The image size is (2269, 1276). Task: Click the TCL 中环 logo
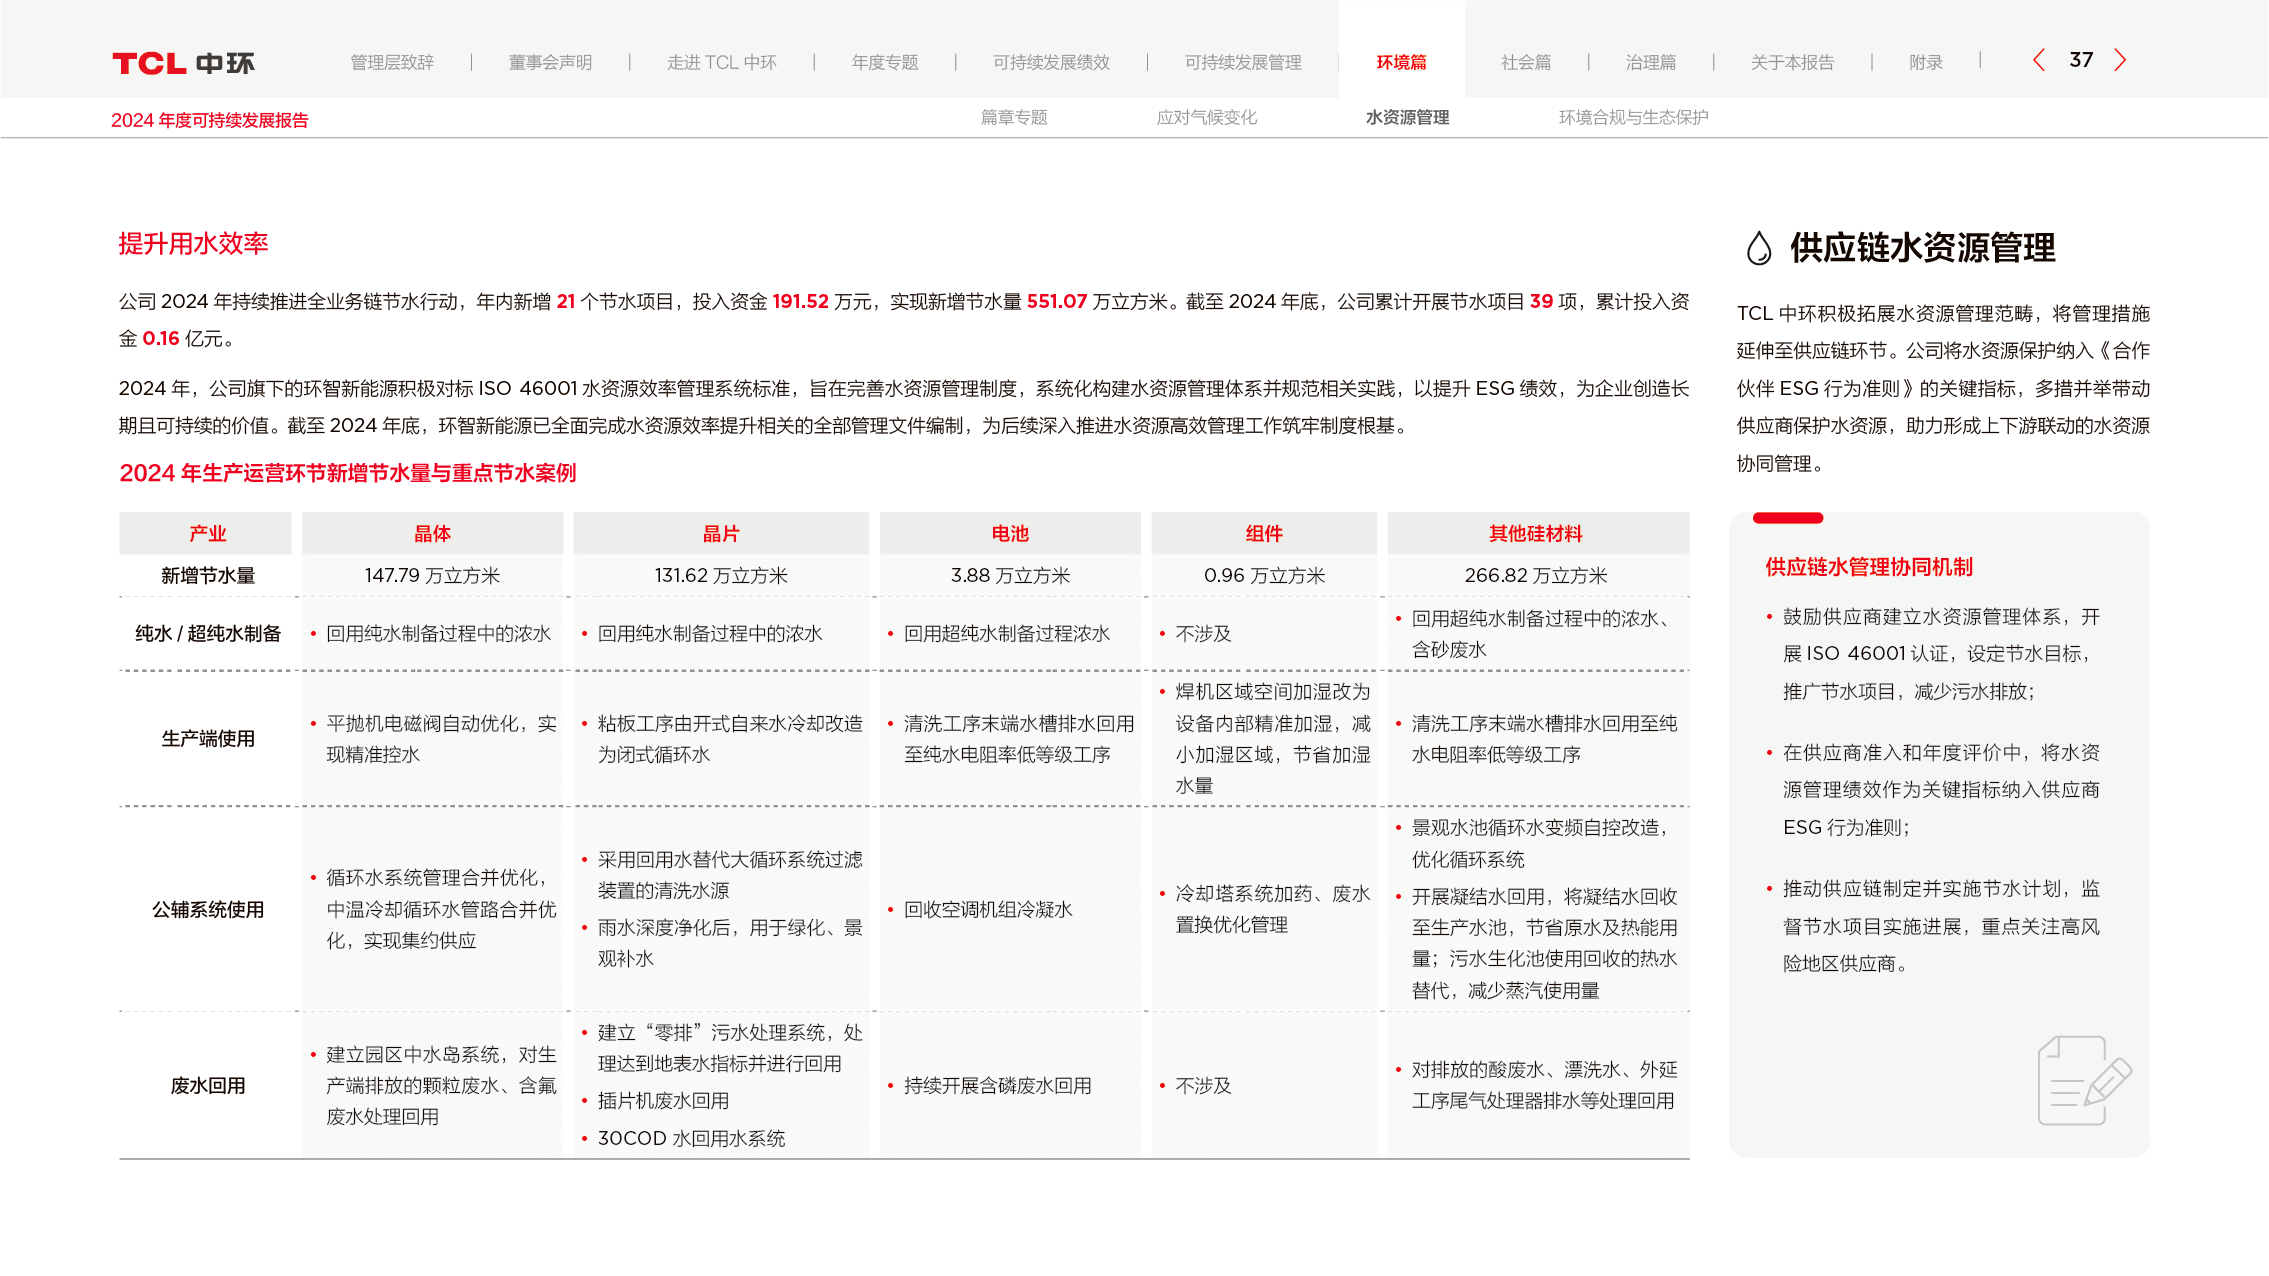183,63
